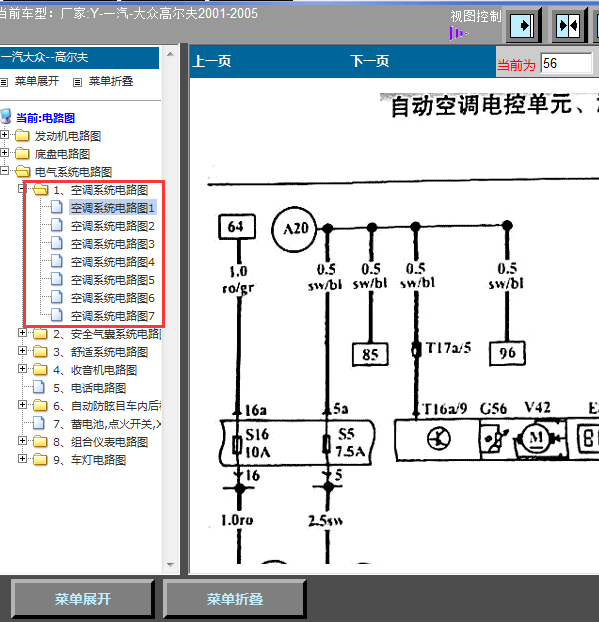Click the 空调系统电路图4 document icon
Image resolution: width=599 pixels, height=622 pixels.
click(x=57, y=261)
